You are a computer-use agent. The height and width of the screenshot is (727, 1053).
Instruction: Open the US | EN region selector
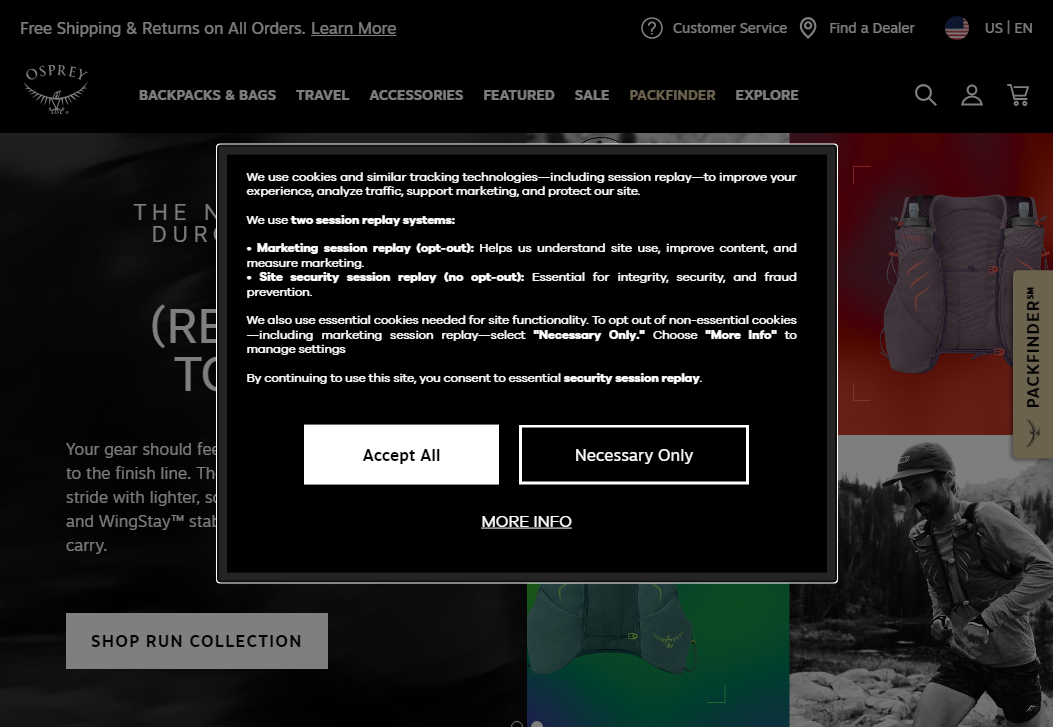click(1008, 28)
